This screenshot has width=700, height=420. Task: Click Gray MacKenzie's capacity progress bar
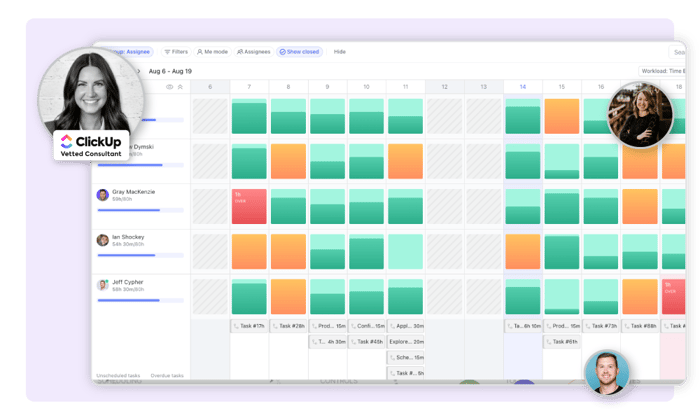[141, 210]
